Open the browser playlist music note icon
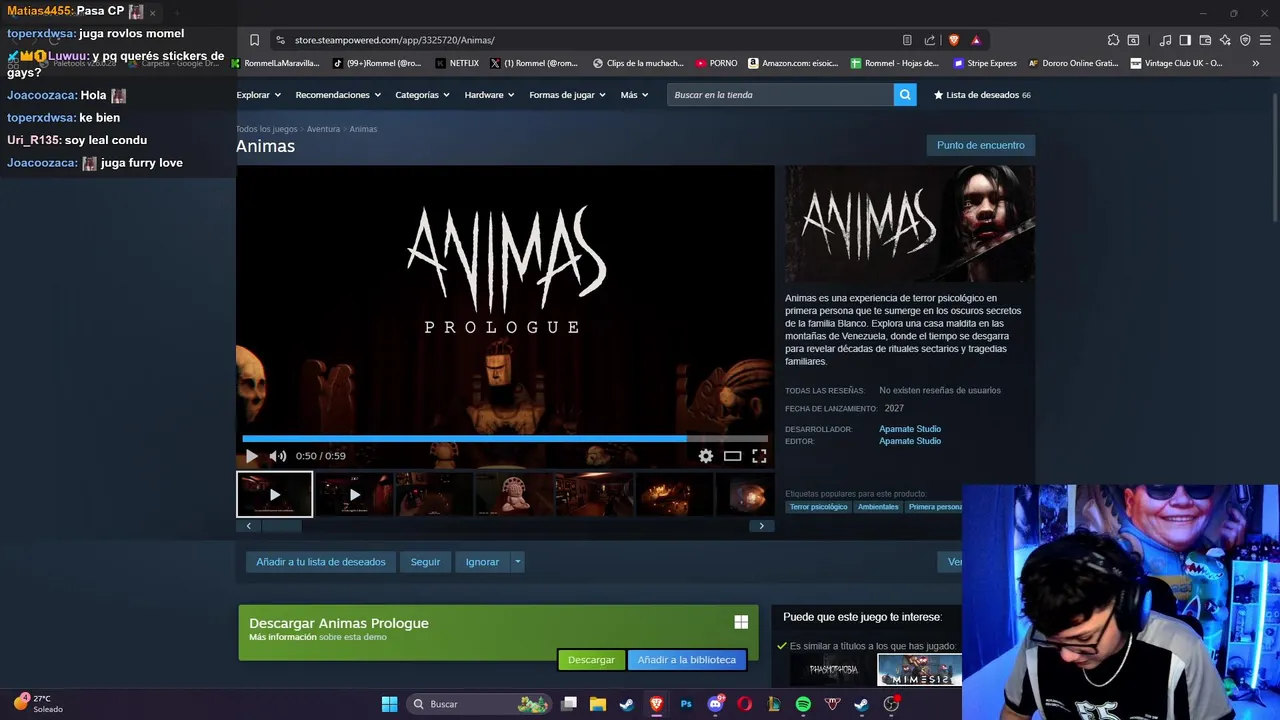Viewport: 1280px width, 720px height. [1165, 40]
